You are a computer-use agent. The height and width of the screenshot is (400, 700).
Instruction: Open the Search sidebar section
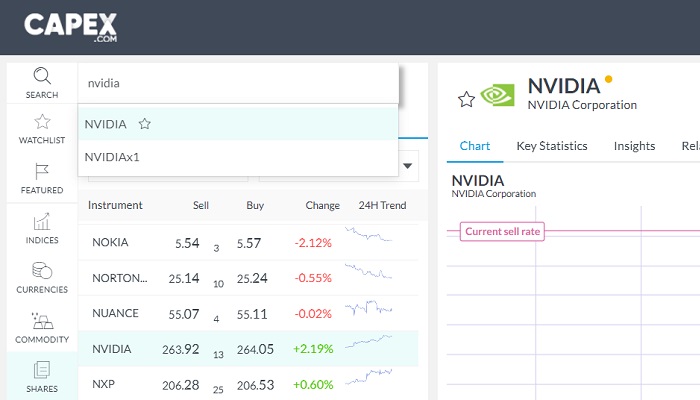point(42,83)
